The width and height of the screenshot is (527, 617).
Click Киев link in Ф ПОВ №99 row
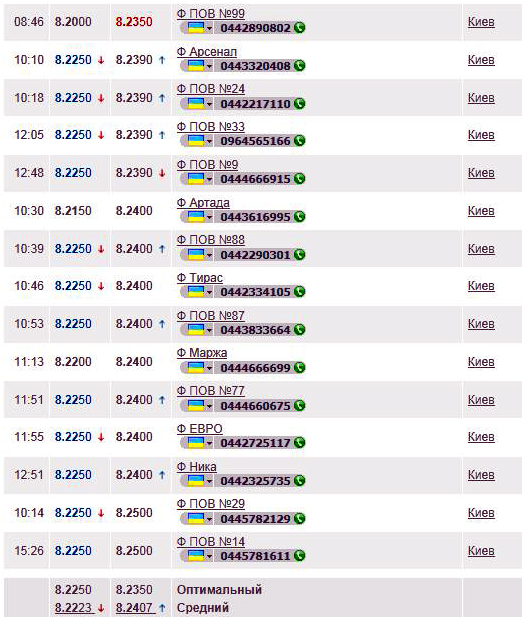[481, 22]
